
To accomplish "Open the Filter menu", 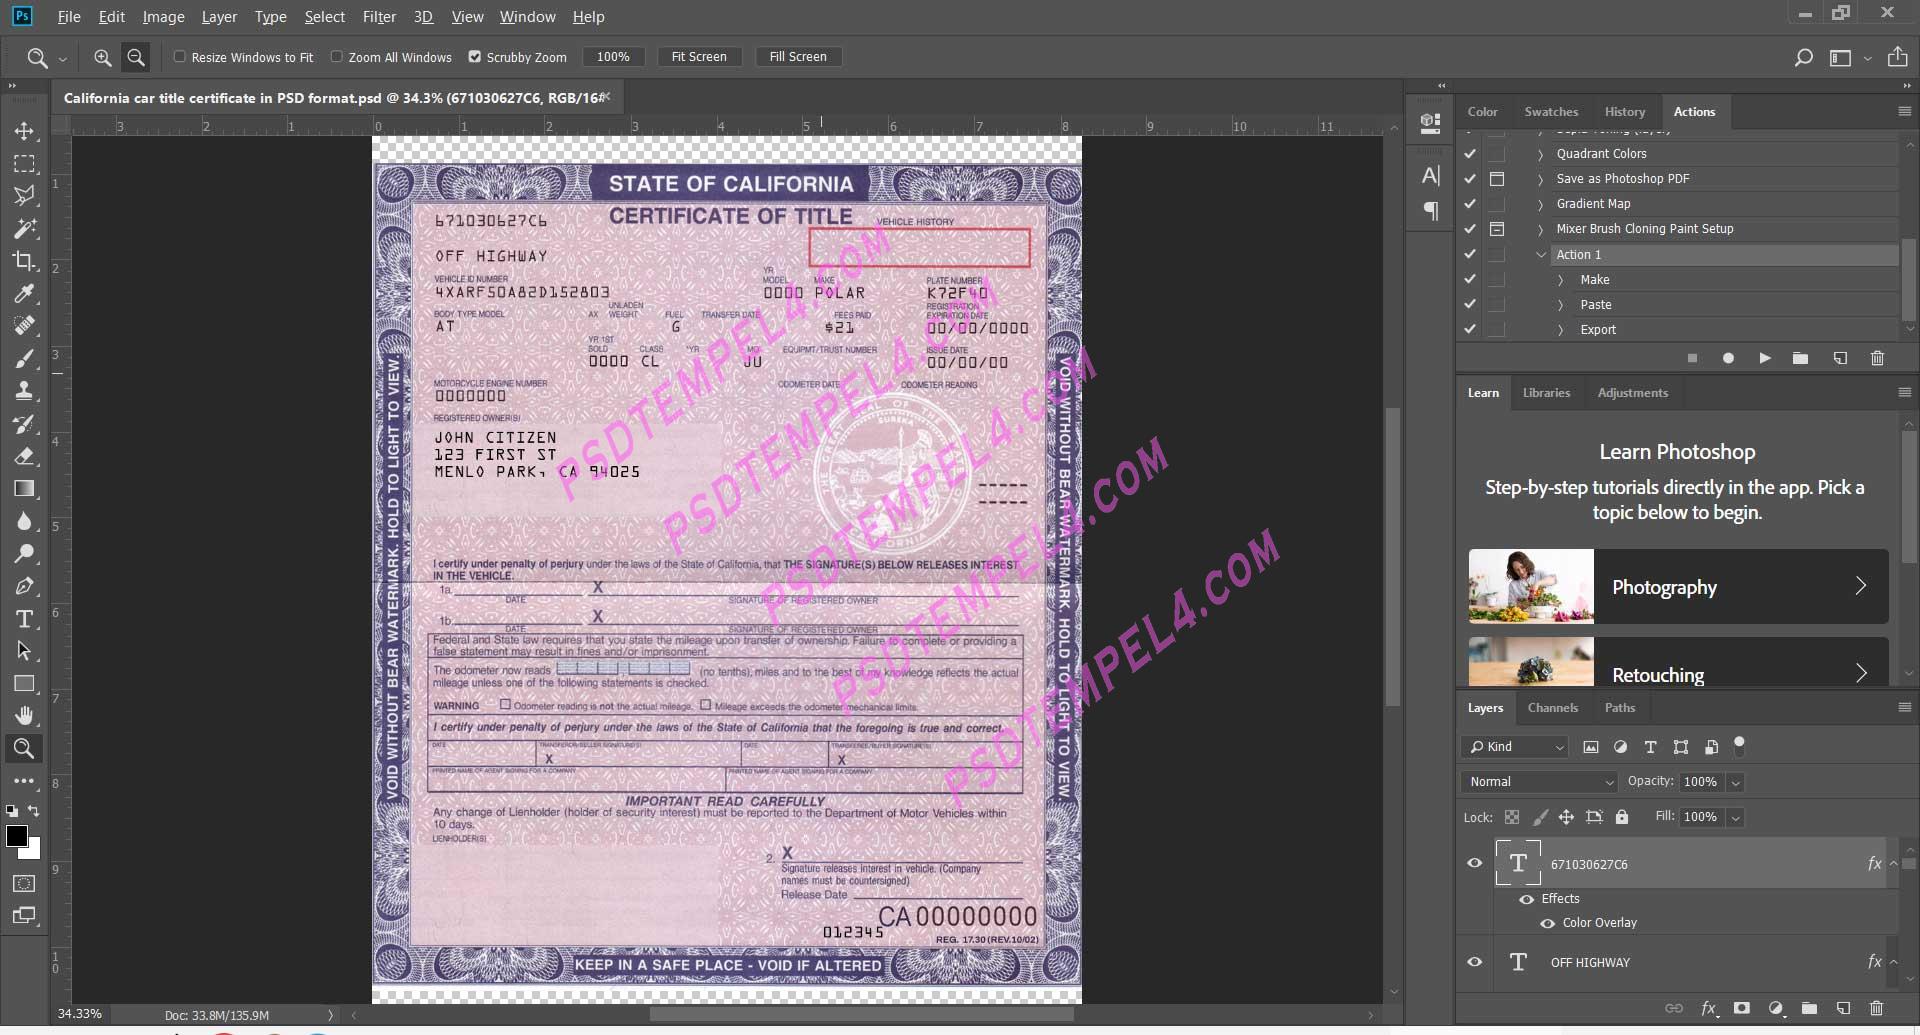I will coord(379,17).
